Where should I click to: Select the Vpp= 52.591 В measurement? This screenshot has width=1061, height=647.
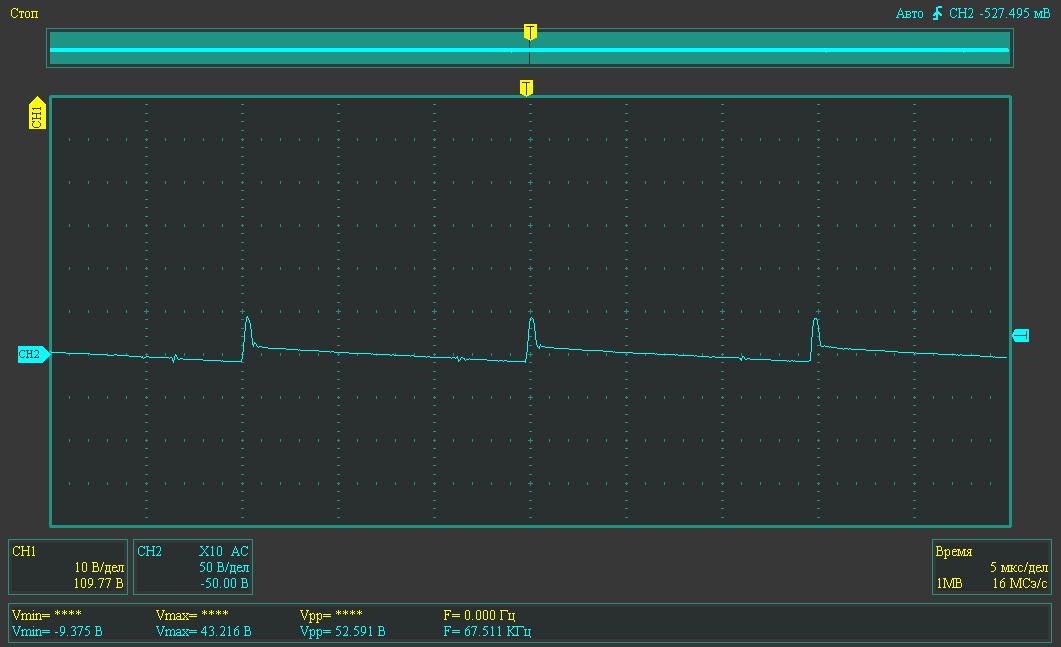tap(343, 632)
